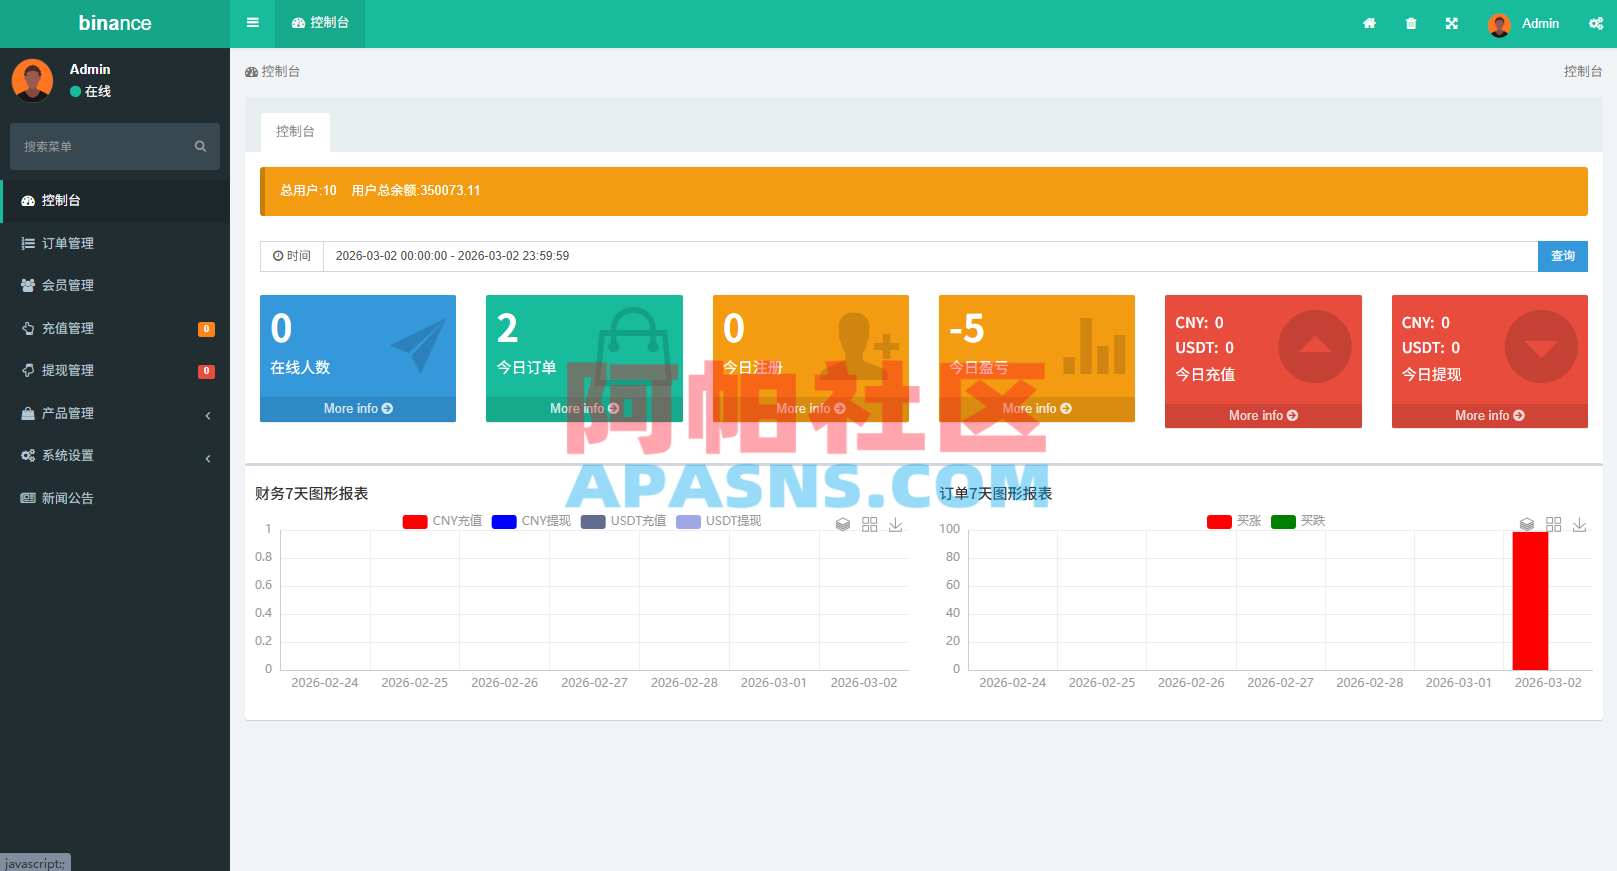Image resolution: width=1617 pixels, height=871 pixels.
Task: Select 控制台 tab in top navbar
Action: (x=320, y=23)
